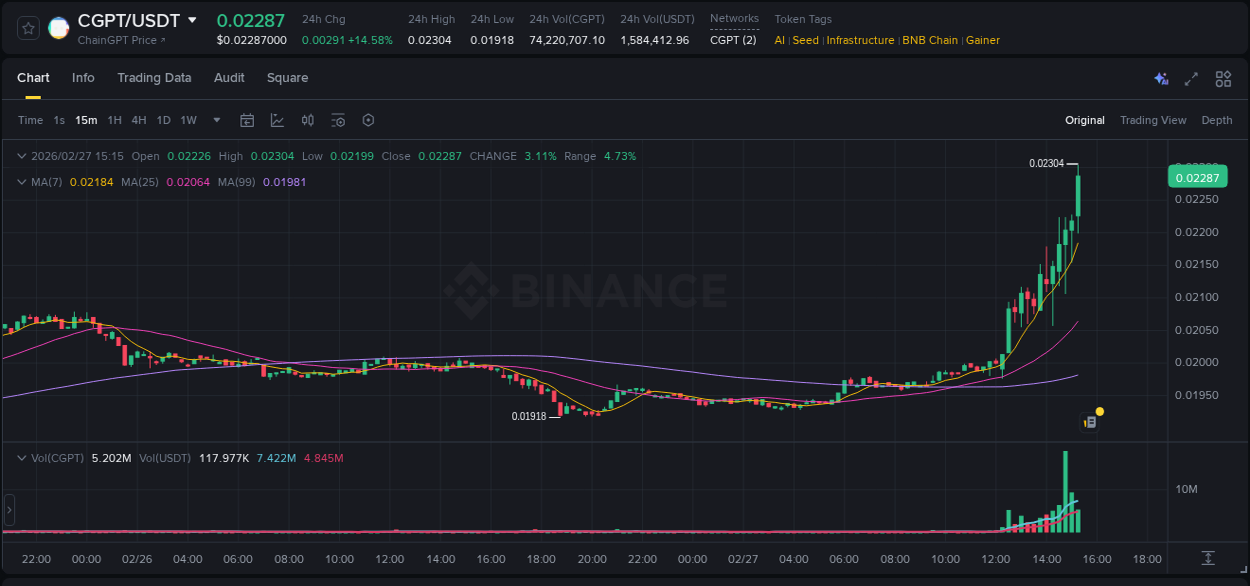Image resolution: width=1250 pixels, height=586 pixels.
Task: Toggle the favorite star for CGPT/USDT
Action: 27,28
